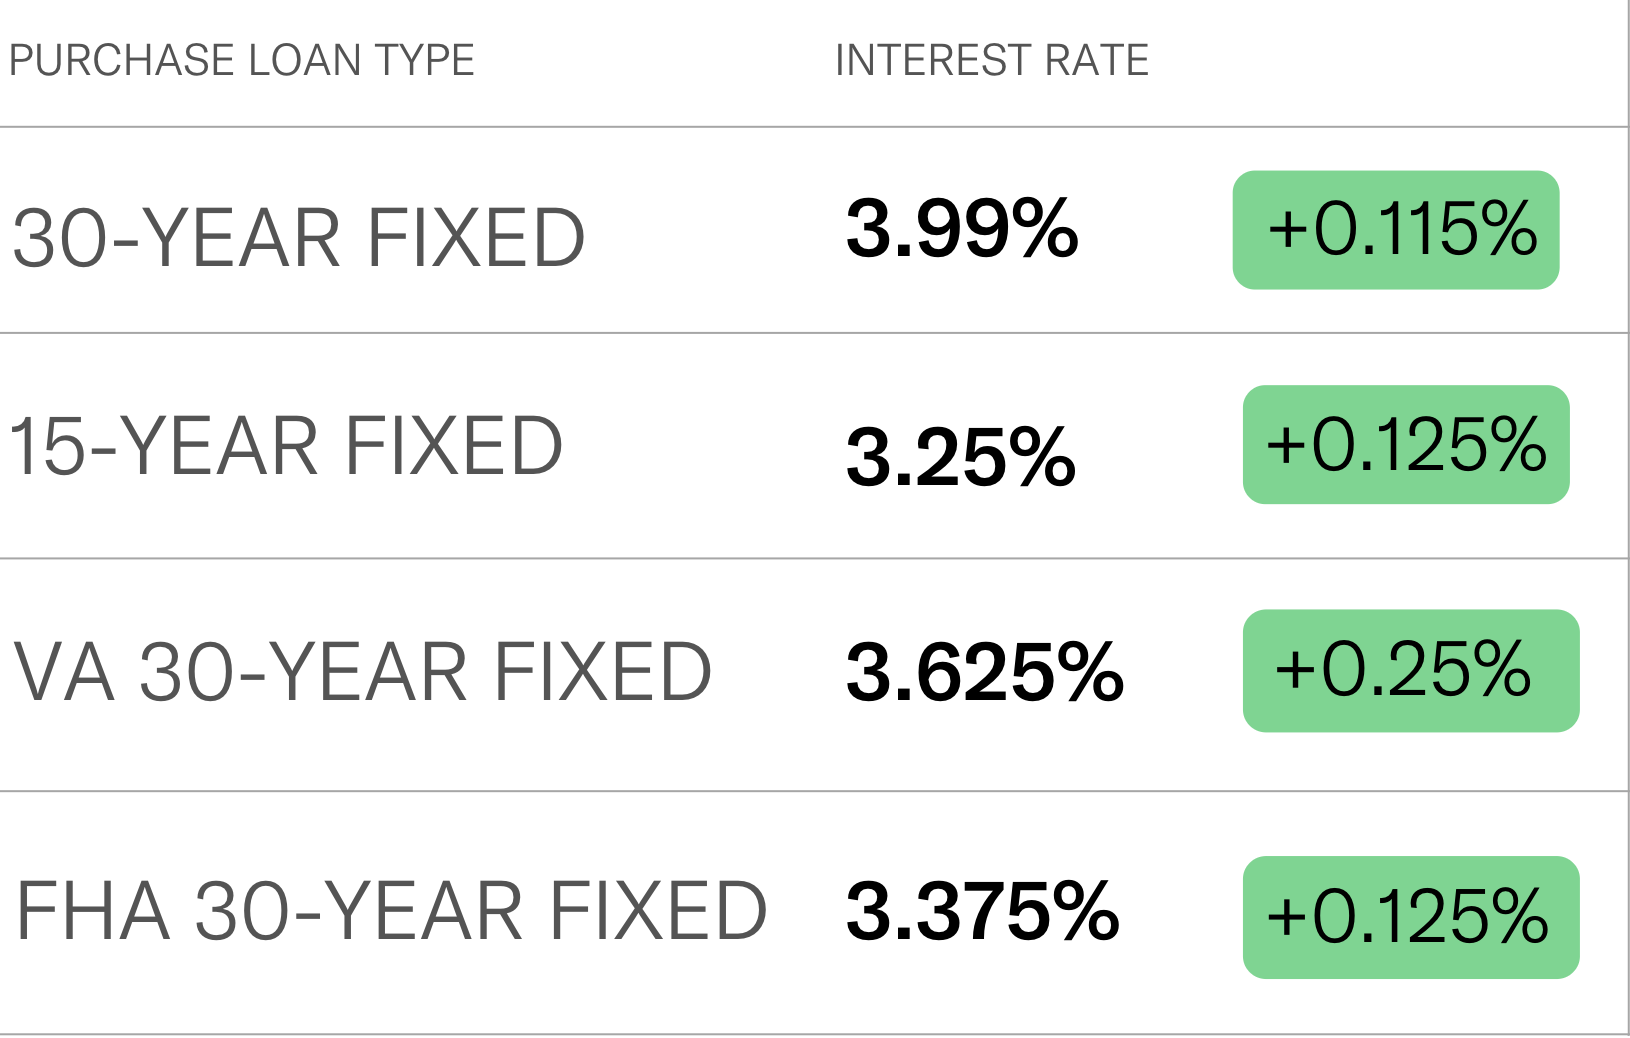Click the 3.375% interest rate value
Image resolution: width=1630 pixels, height=1038 pixels.
pyautogui.click(x=983, y=910)
